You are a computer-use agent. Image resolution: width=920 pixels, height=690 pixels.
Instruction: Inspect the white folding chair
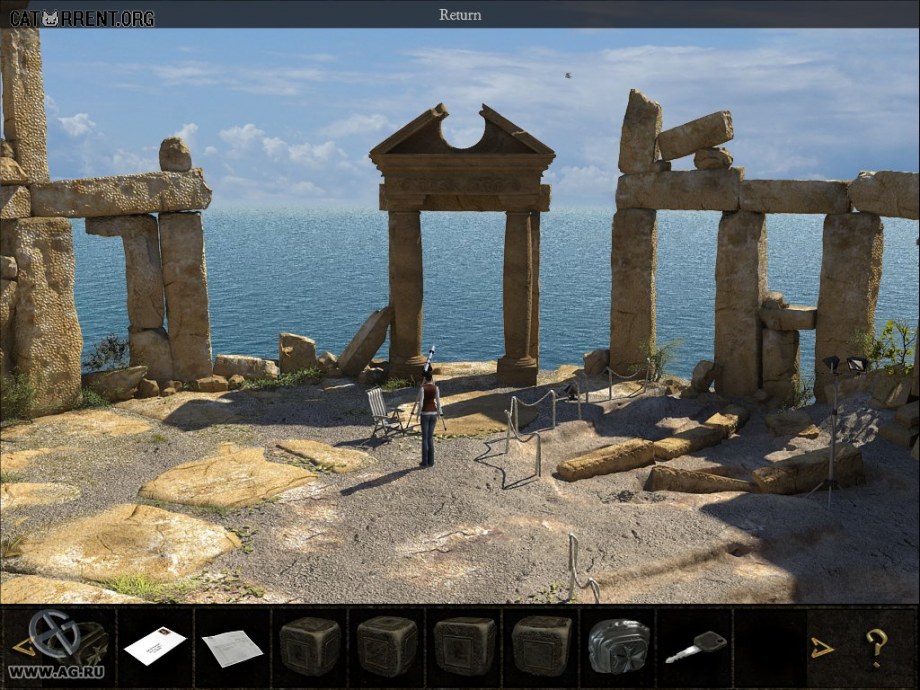pyautogui.click(x=384, y=413)
